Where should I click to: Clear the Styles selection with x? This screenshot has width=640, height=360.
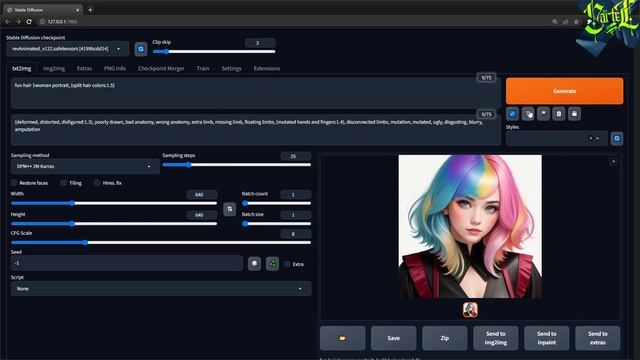590,138
